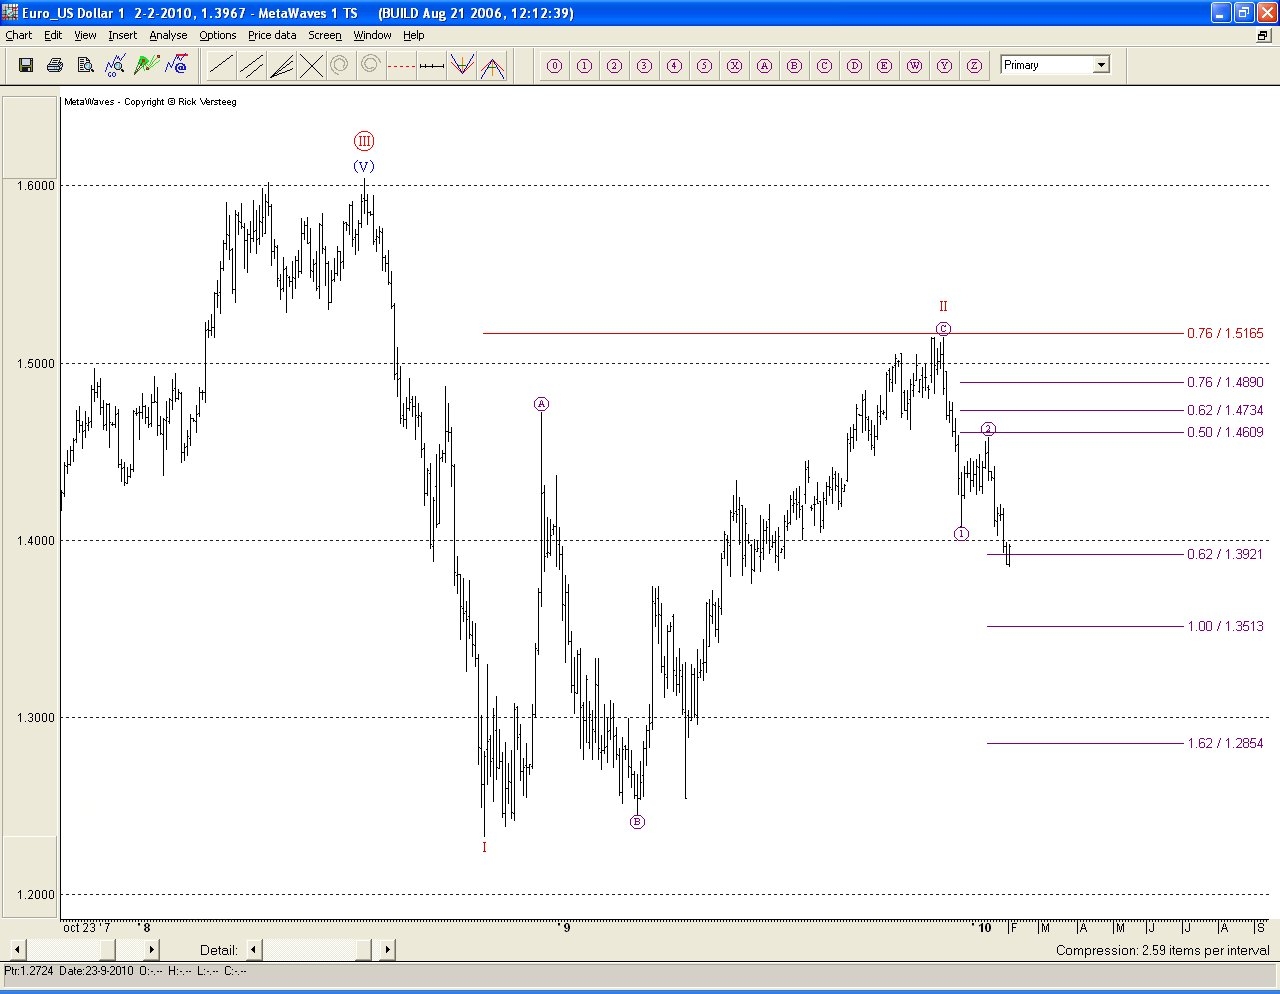This screenshot has width=1280, height=994.
Task: Select the single trend line tool
Action: tap(221, 66)
